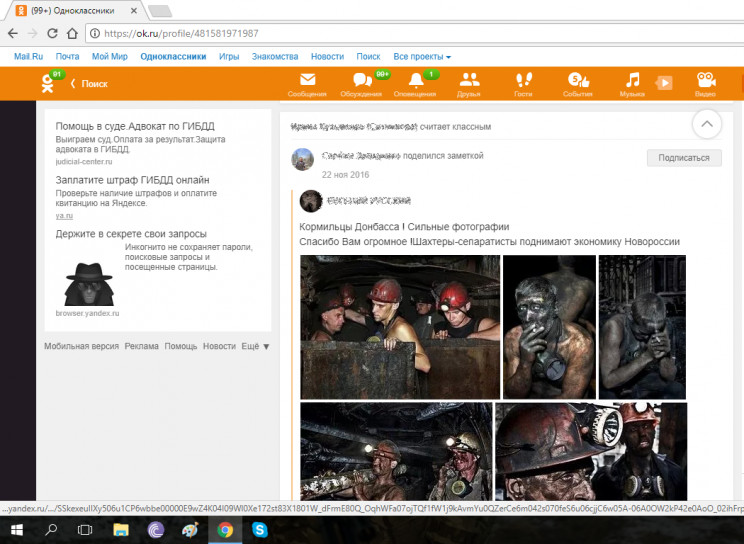This screenshot has width=744, height=544.
Task: Open Paint palette icon in taskbar
Action: (190, 530)
